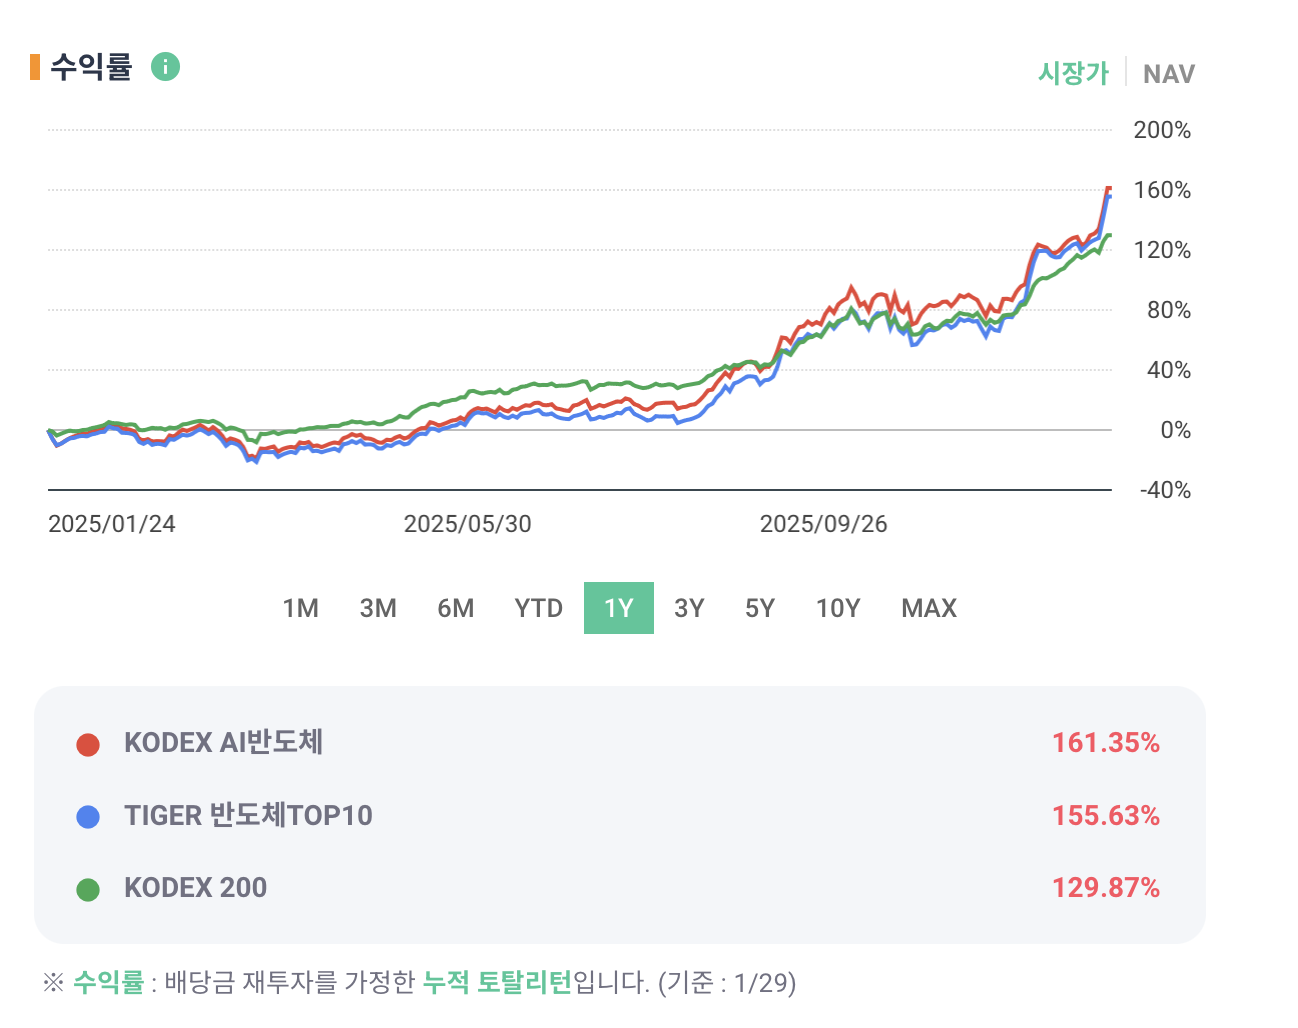Screen dimensions: 1298x1028
Task: Click the blue TIGER 반도체TOP10 legend dot
Action: click(x=88, y=817)
